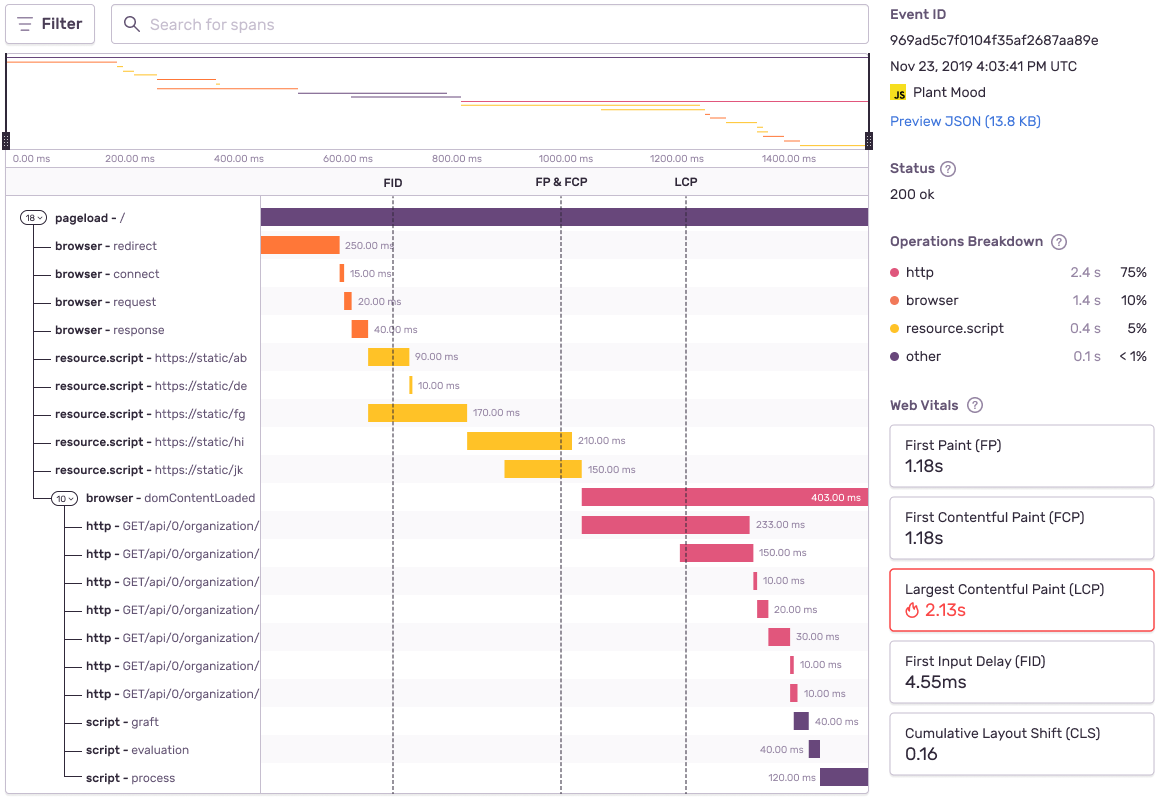The image size is (1162, 801).
Task: Open the Operations Breakdown help question mark
Action: click(x=1059, y=241)
